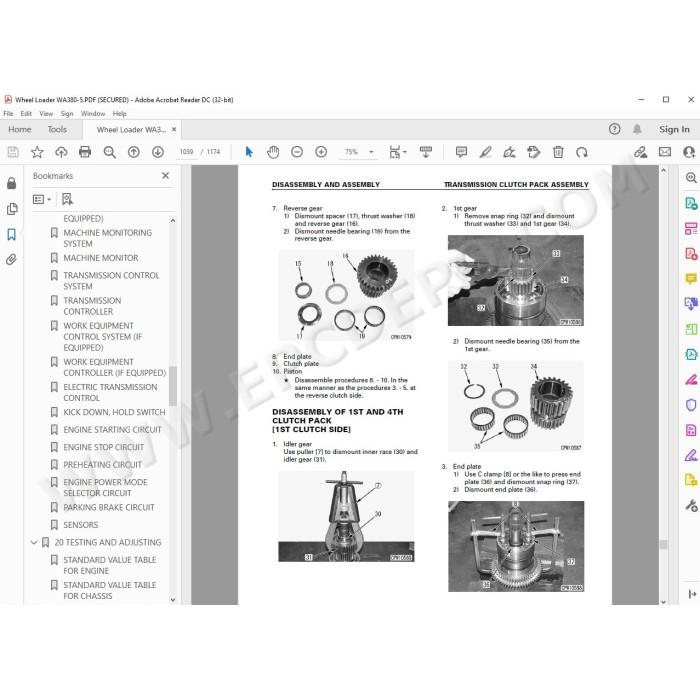
Task: Open the Fill & Sign side tool
Action: pos(691,455)
